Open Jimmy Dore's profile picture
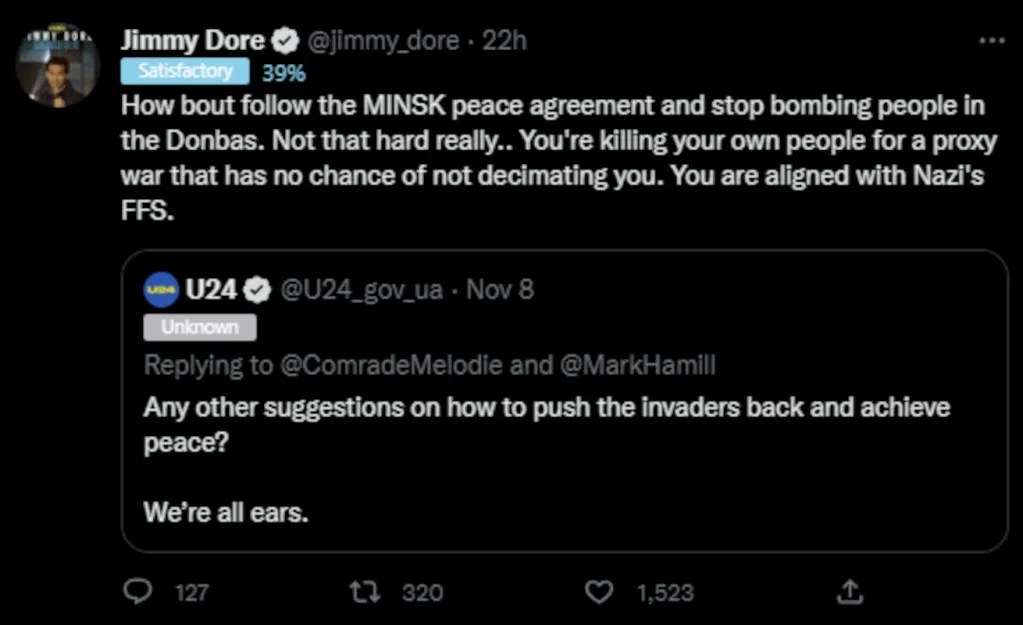Image resolution: width=1023 pixels, height=625 pixels. click(x=57, y=66)
